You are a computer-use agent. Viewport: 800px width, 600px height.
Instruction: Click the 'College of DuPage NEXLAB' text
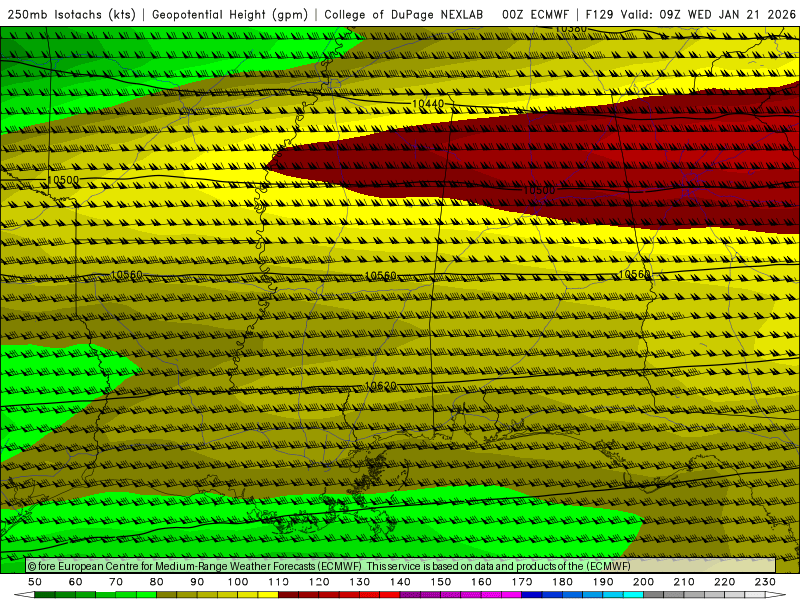point(404,14)
